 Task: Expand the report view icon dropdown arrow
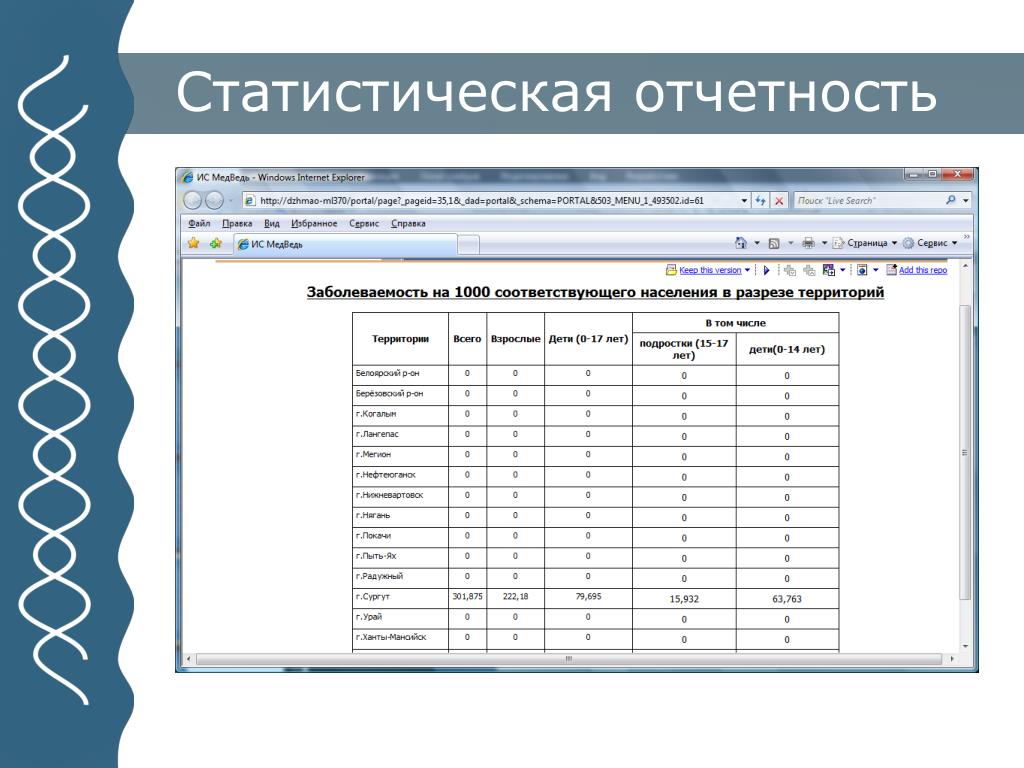(x=842, y=270)
